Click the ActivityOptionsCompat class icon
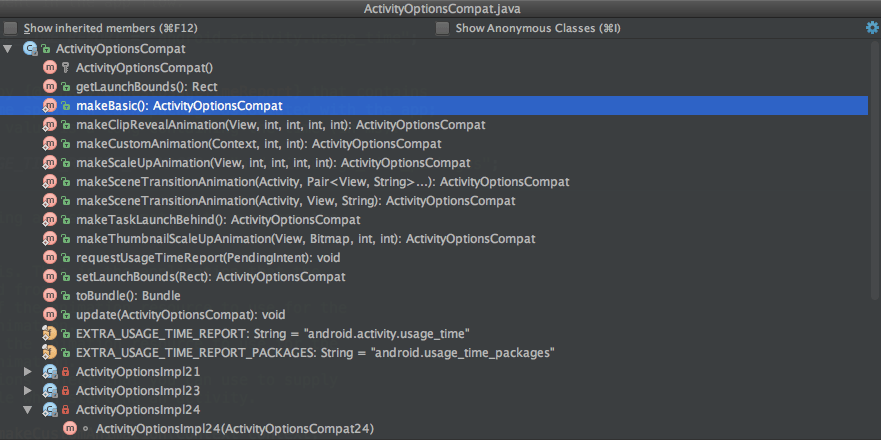 tap(30, 48)
